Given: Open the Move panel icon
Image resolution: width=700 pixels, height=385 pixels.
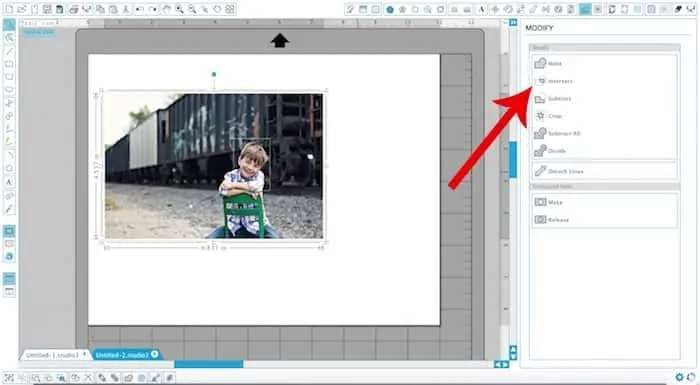Looking at the screenshot, I should pyautogui.click(x=495, y=9).
